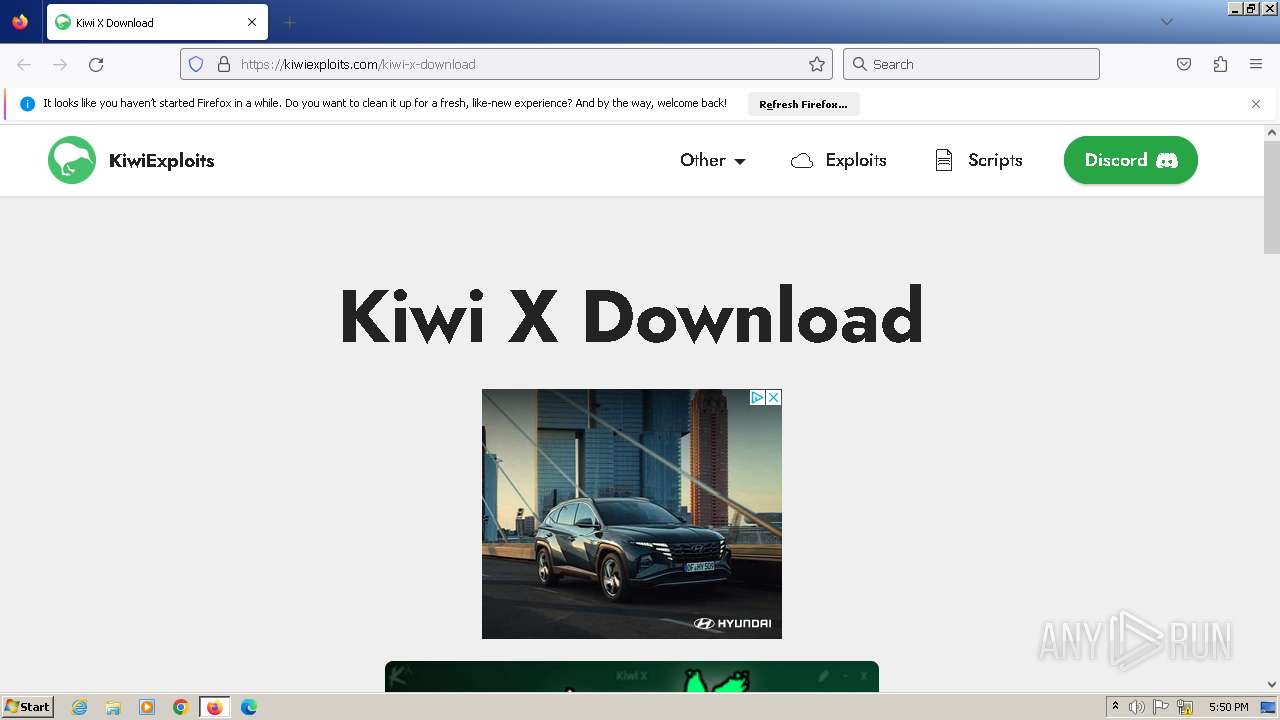The image size is (1280, 720).
Task: Close the Hyundai ad with X icon
Action: pyautogui.click(x=773, y=397)
